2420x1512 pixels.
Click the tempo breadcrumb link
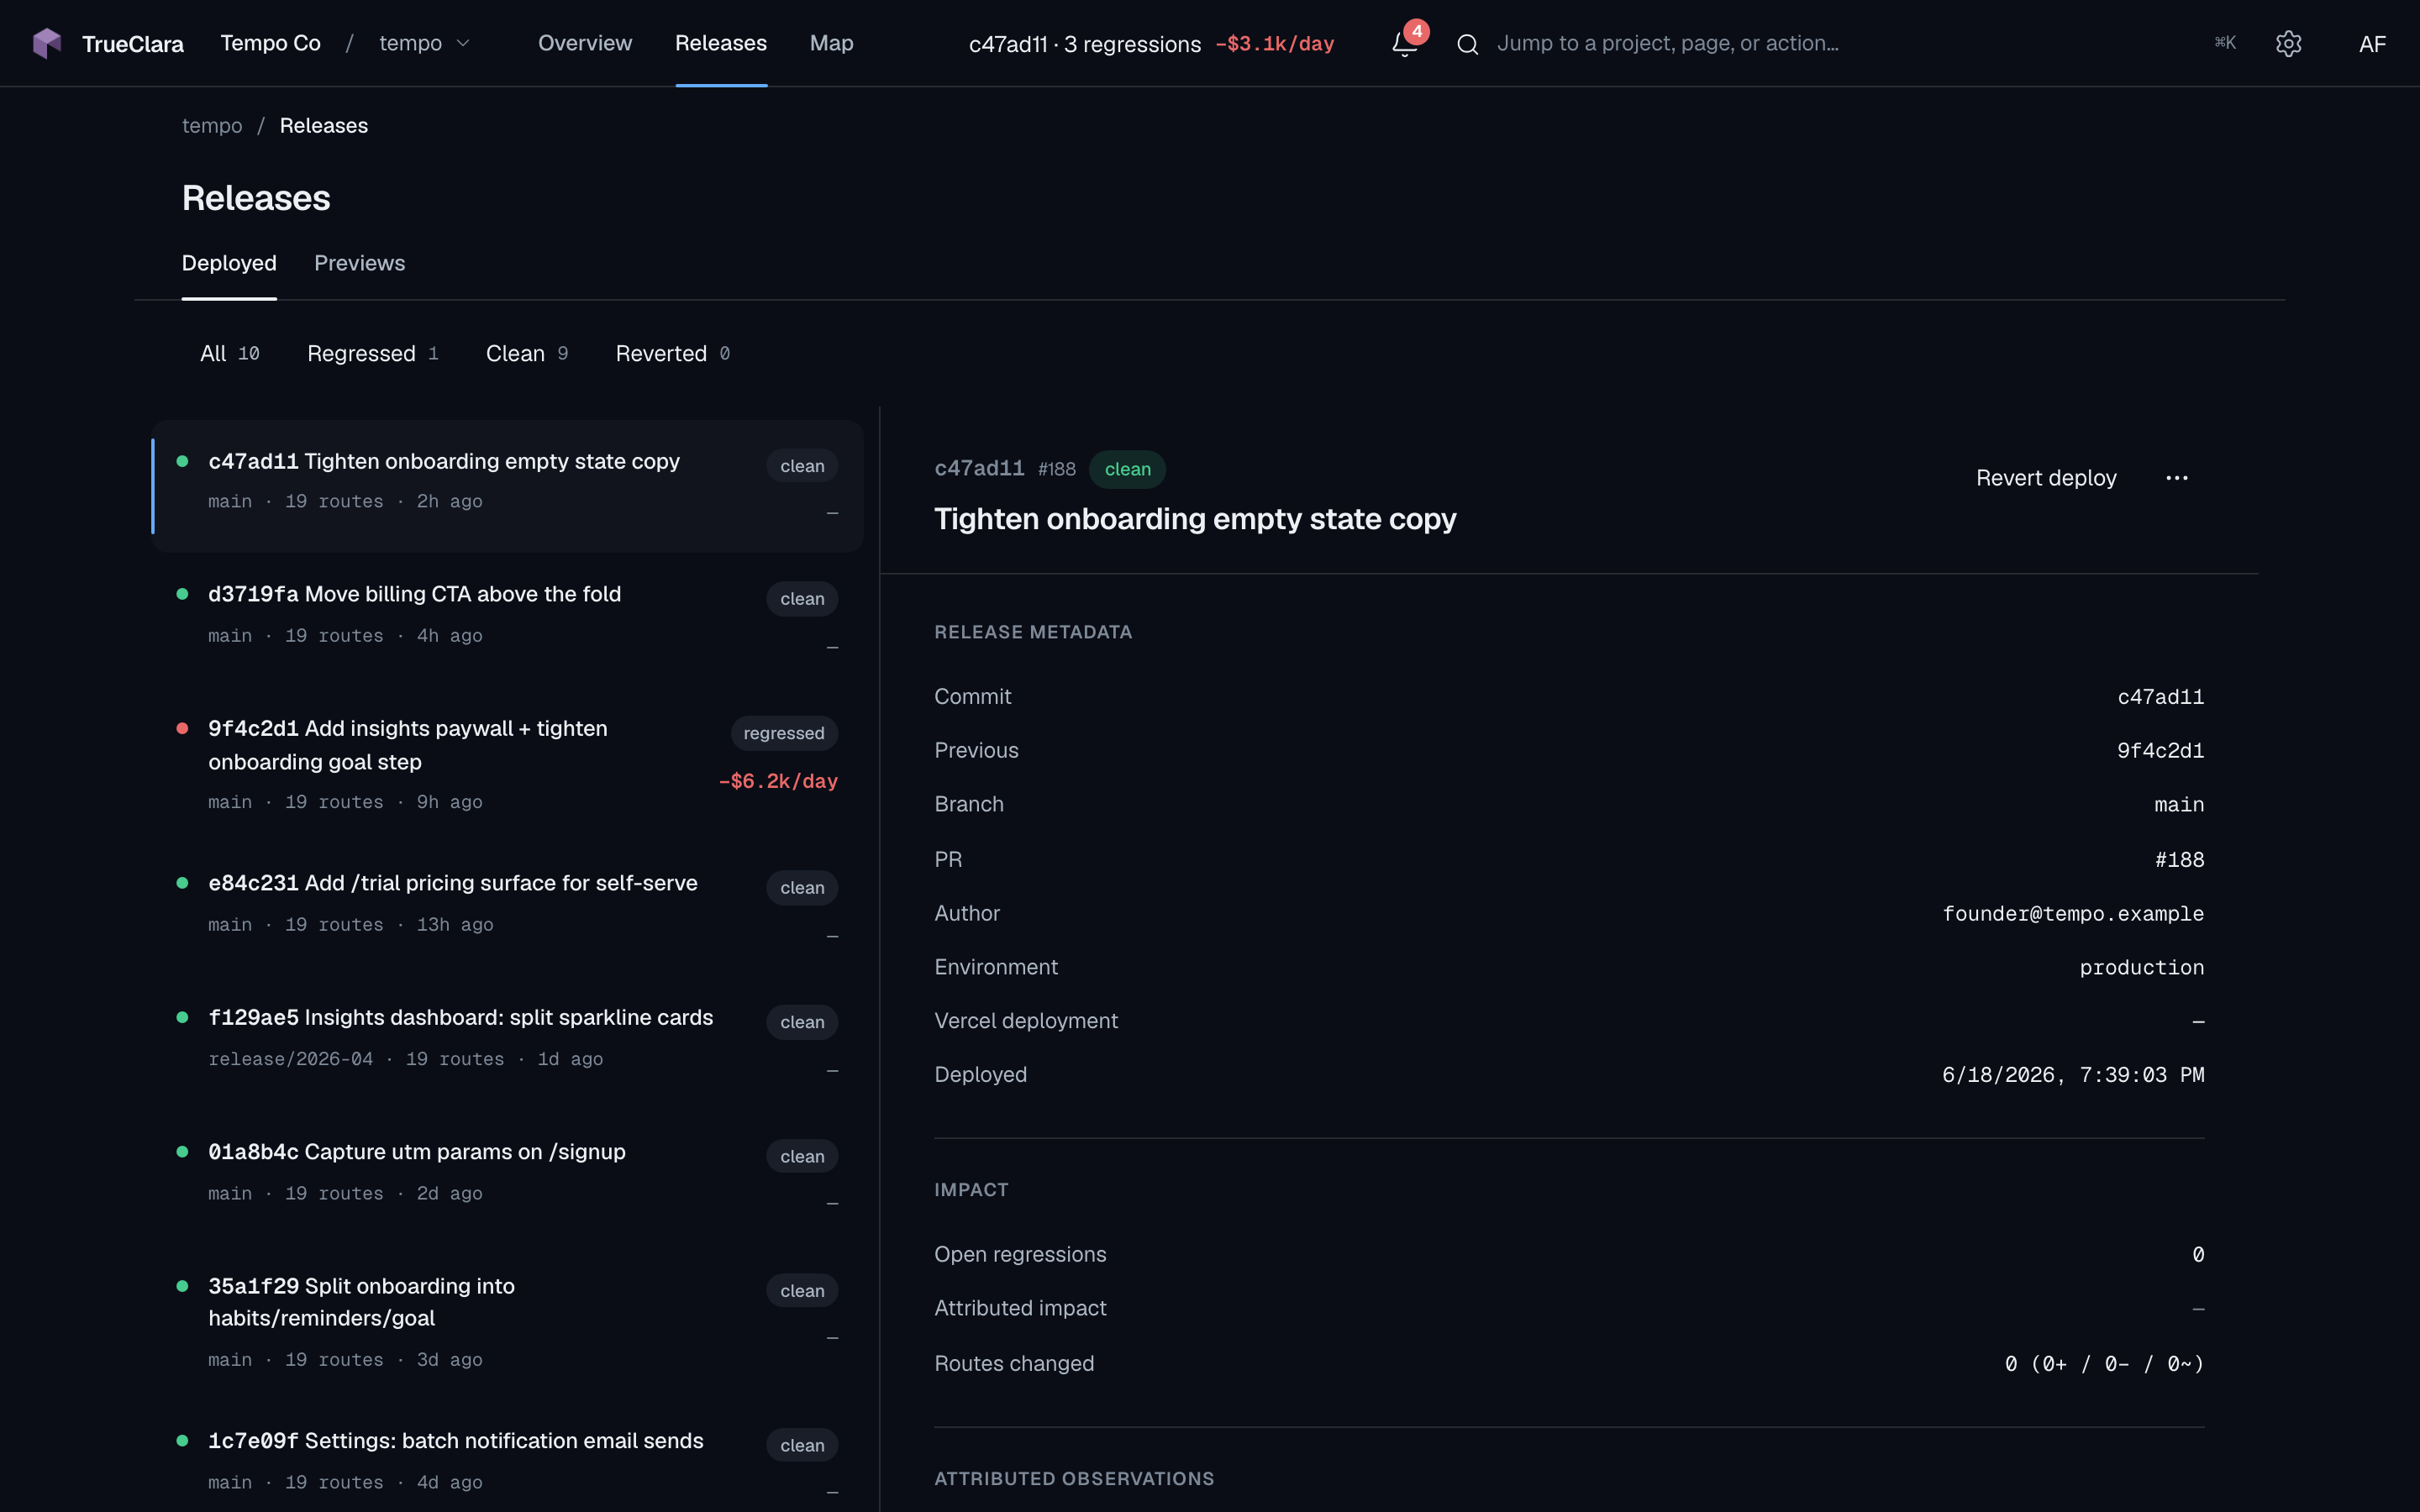click(x=212, y=125)
